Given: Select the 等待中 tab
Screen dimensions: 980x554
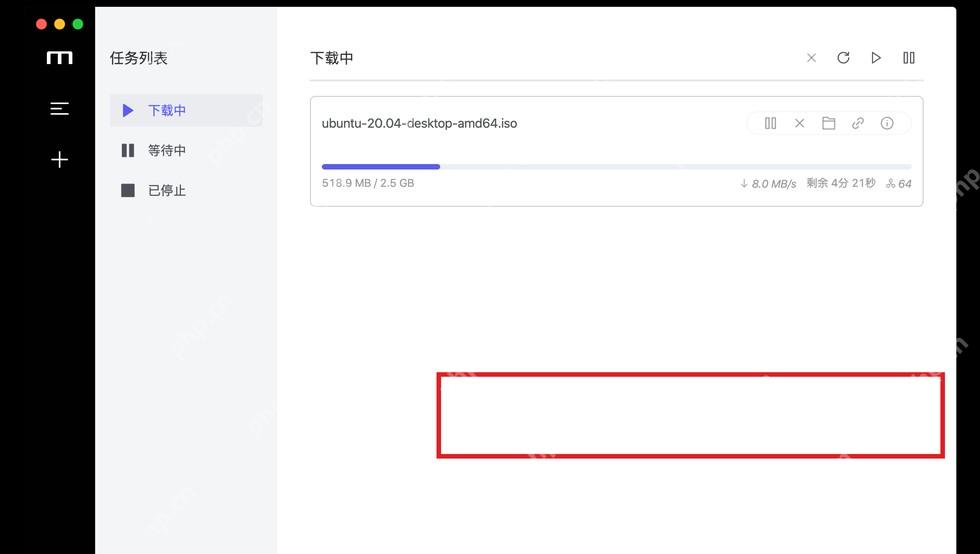Looking at the screenshot, I should pos(186,151).
